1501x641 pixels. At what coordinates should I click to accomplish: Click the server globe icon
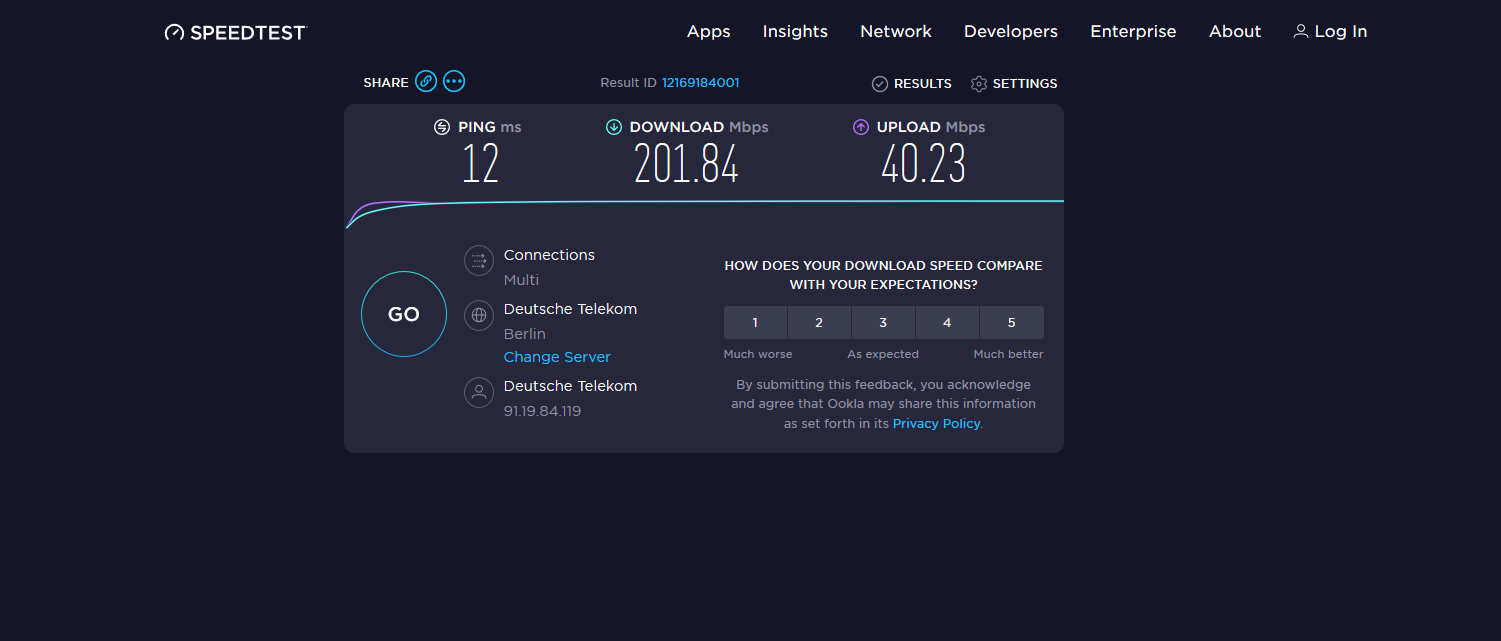(479, 315)
